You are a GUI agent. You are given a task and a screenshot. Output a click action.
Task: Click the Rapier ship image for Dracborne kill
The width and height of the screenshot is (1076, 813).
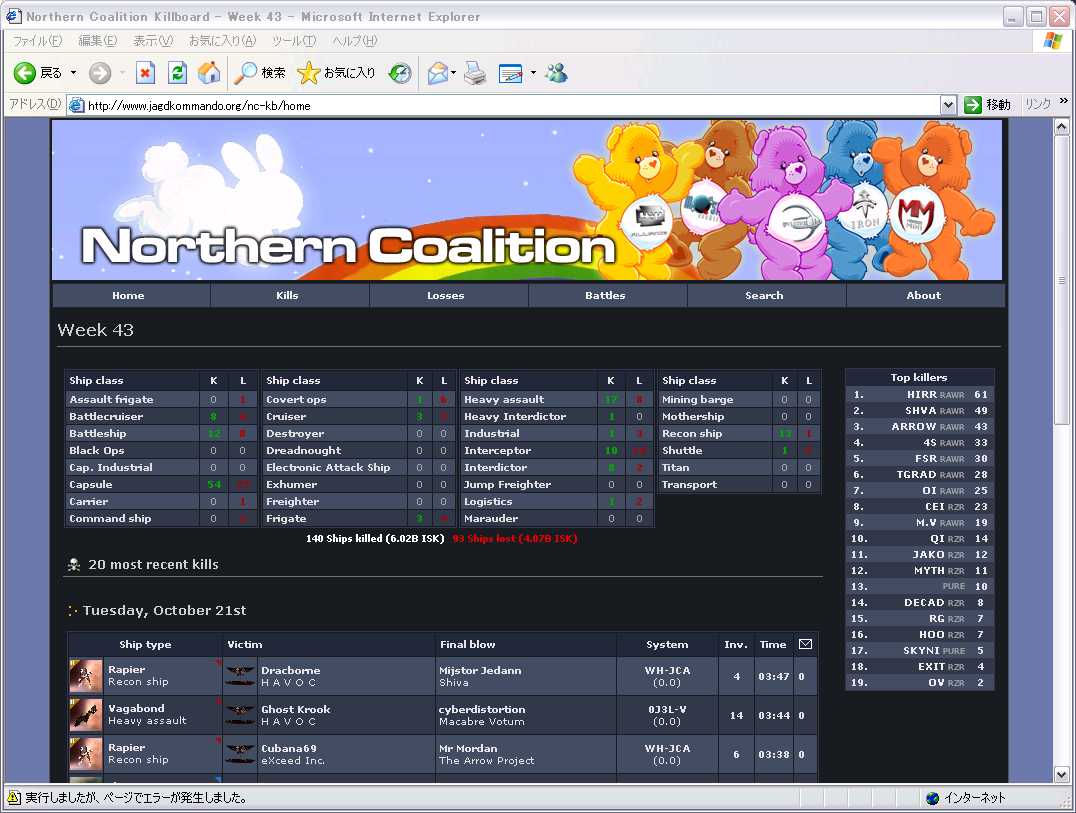pos(86,676)
